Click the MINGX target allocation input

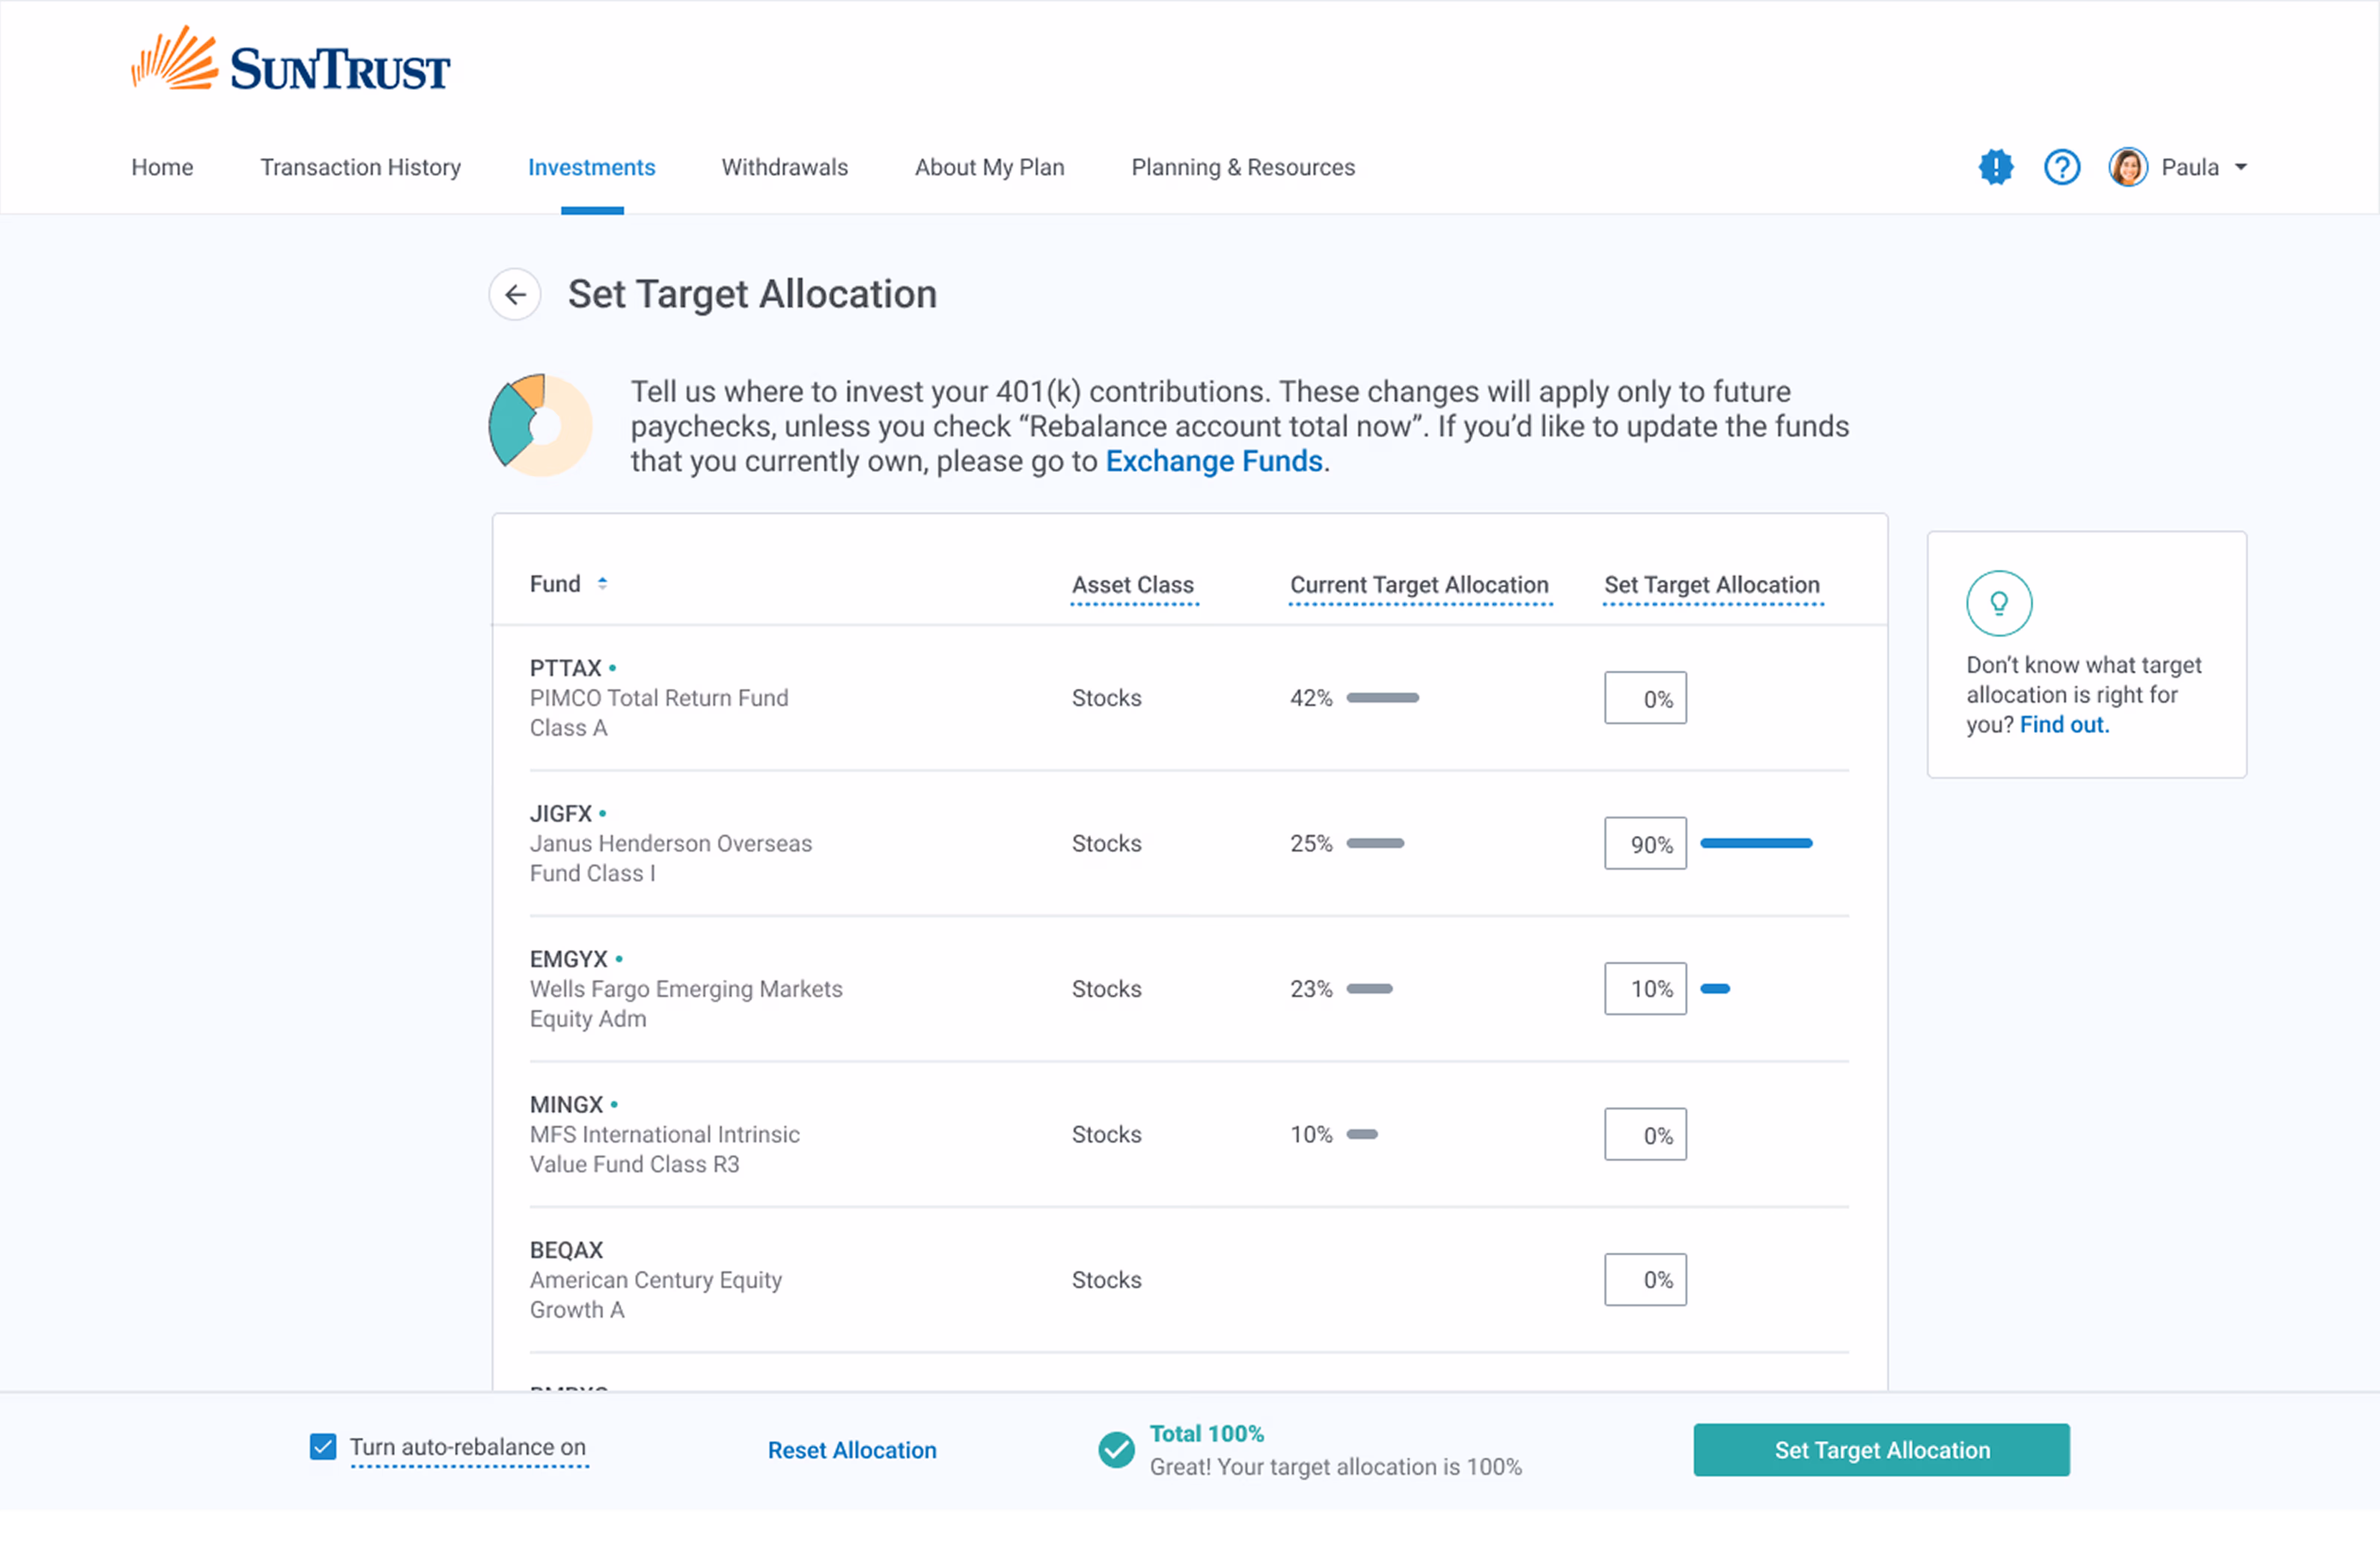pyautogui.click(x=1645, y=1134)
